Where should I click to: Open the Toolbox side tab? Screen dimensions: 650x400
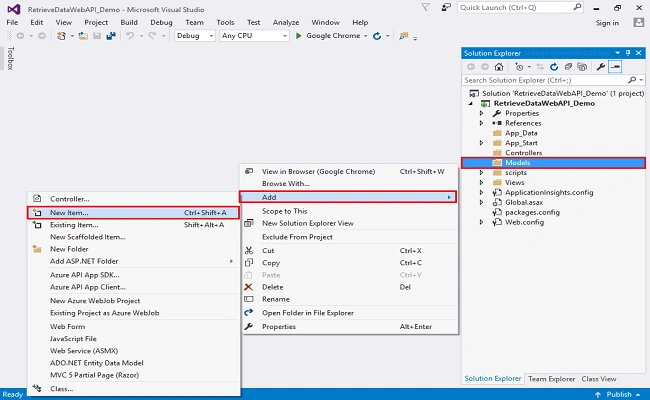point(11,58)
